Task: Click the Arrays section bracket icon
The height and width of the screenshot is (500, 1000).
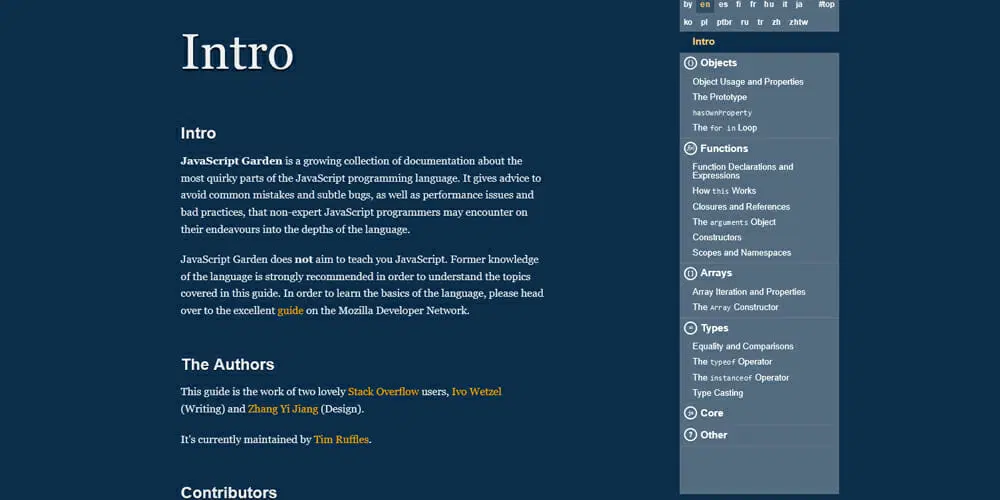Action: pyautogui.click(x=690, y=273)
